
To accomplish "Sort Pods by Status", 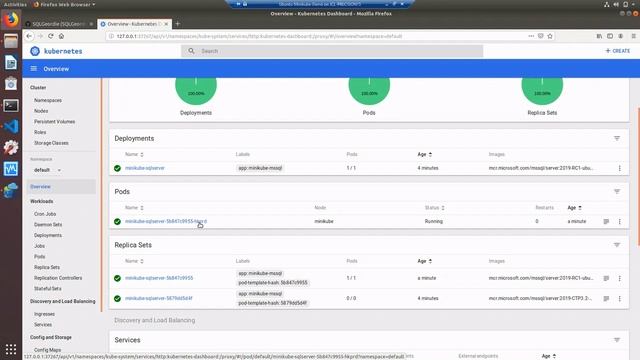I will [x=435, y=208].
